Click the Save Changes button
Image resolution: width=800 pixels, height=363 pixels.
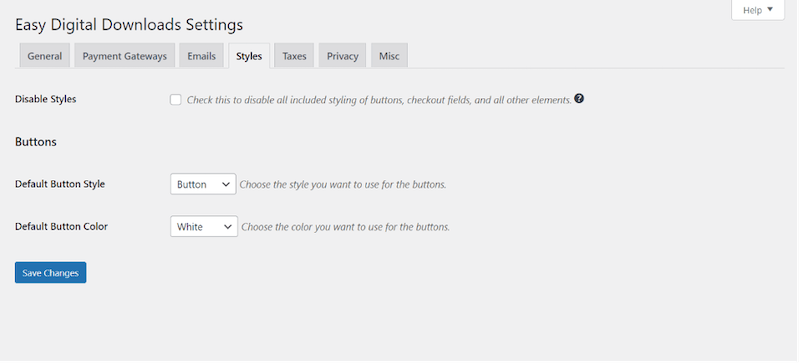click(51, 273)
